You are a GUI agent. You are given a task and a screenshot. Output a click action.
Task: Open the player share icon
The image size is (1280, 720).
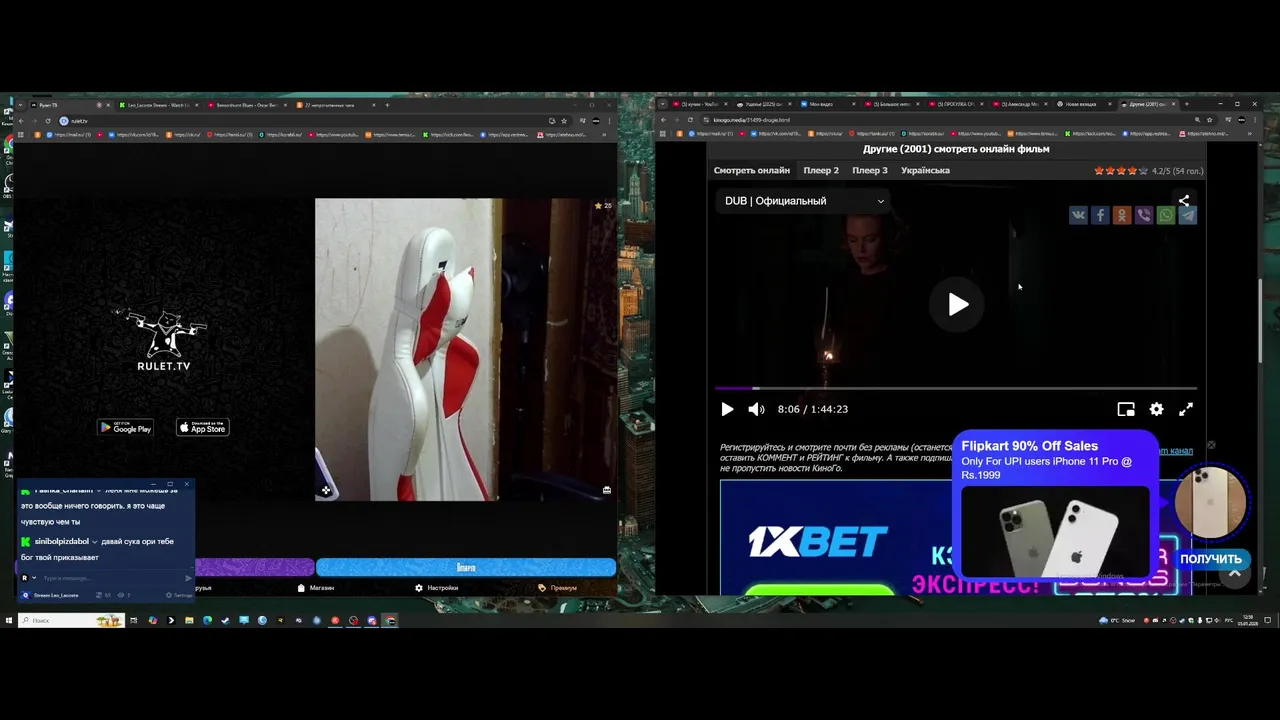point(1184,201)
